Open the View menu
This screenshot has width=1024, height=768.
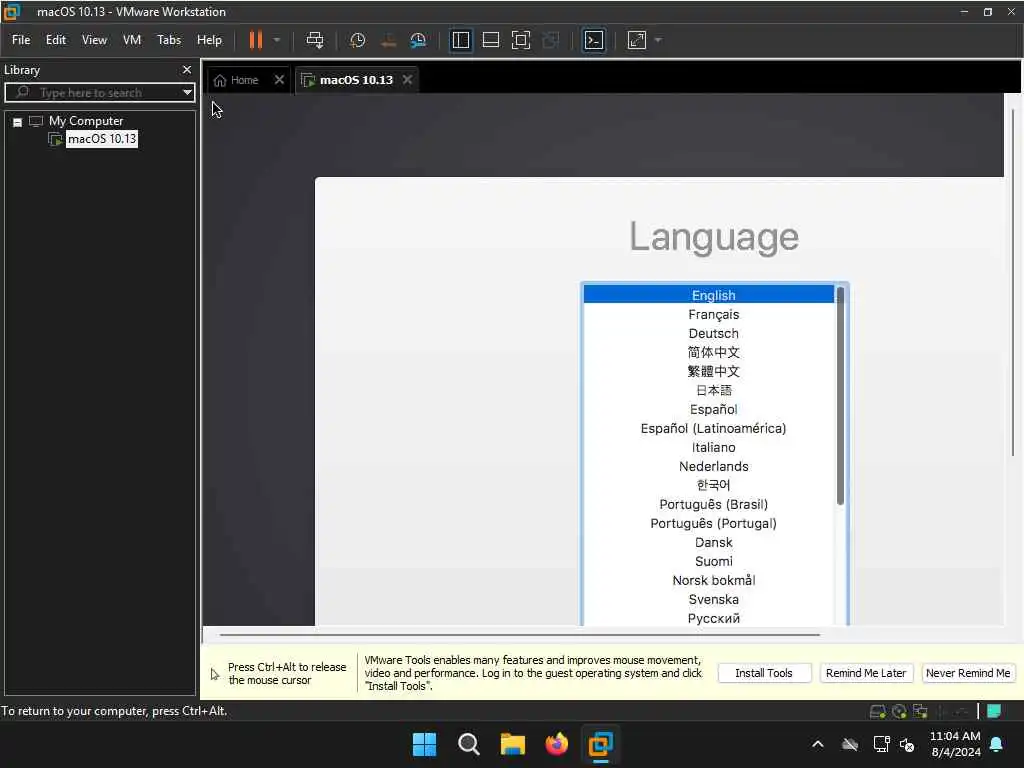94,40
